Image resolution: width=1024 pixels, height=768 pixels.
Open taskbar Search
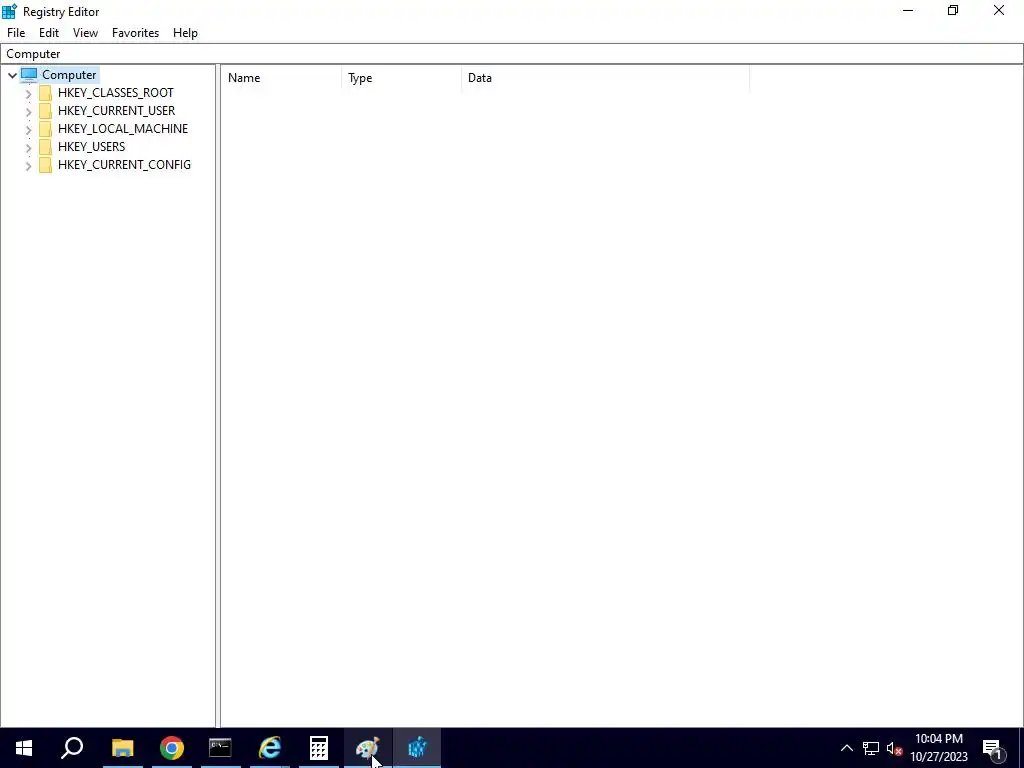tap(72, 748)
